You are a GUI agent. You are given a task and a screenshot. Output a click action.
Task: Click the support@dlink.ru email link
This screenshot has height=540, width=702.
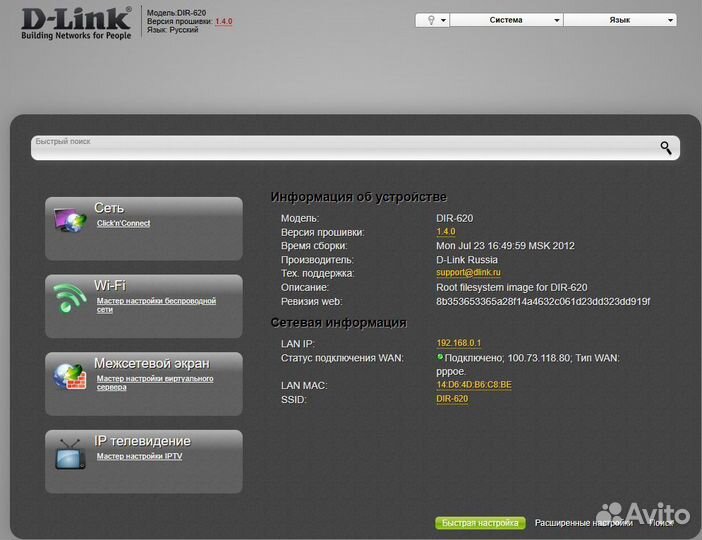[468, 273]
